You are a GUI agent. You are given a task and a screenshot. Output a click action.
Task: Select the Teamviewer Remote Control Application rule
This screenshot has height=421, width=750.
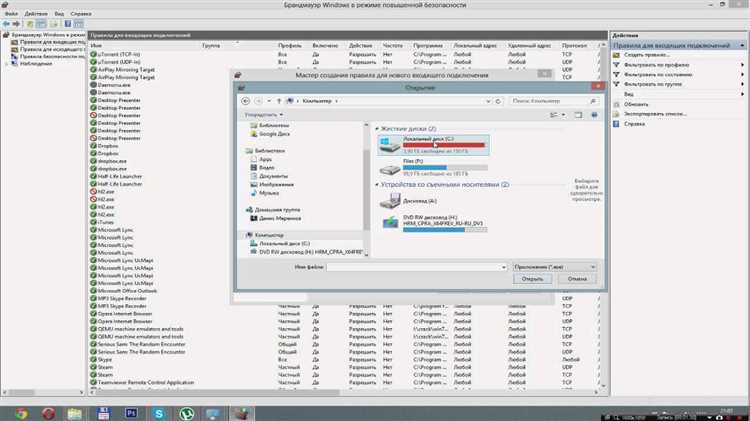146,383
